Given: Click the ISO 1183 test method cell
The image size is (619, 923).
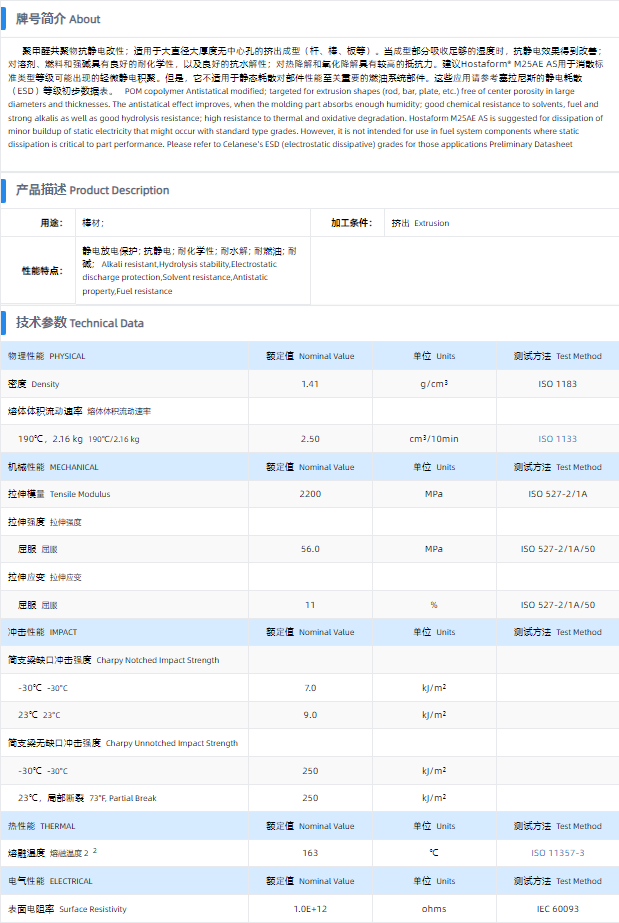Looking at the screenshot, I should 557,384.
